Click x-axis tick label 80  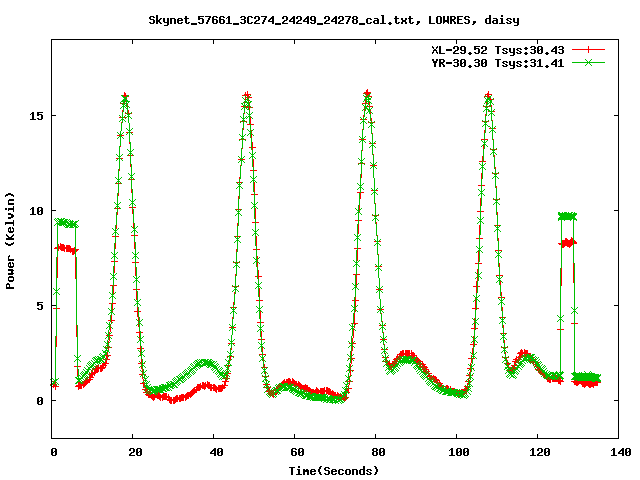(378, 452)
